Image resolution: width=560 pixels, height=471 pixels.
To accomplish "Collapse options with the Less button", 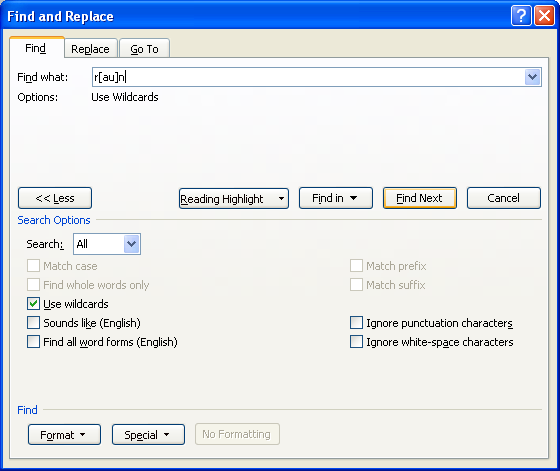I will [55, 198].
